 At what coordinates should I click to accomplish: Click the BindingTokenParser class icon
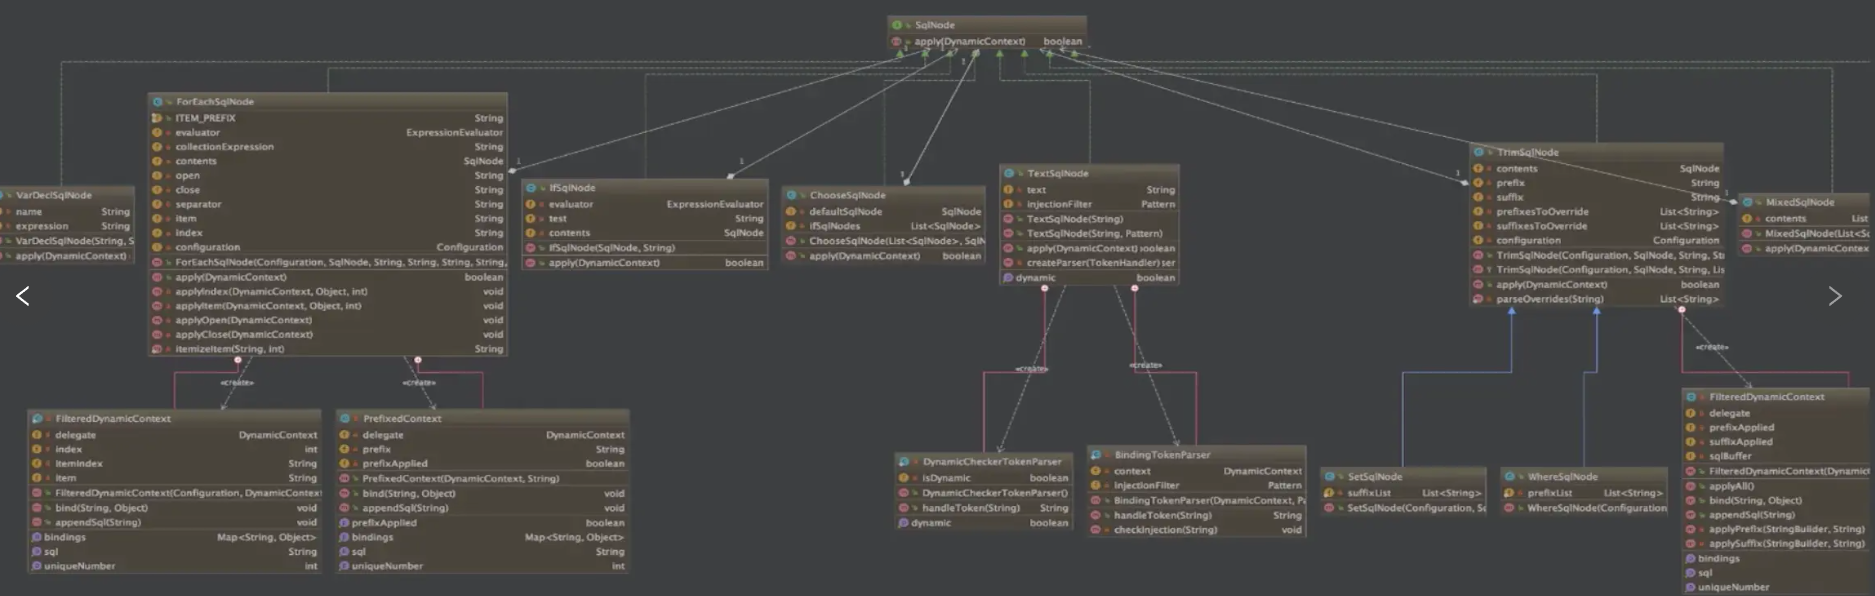tap(1097, 455)
